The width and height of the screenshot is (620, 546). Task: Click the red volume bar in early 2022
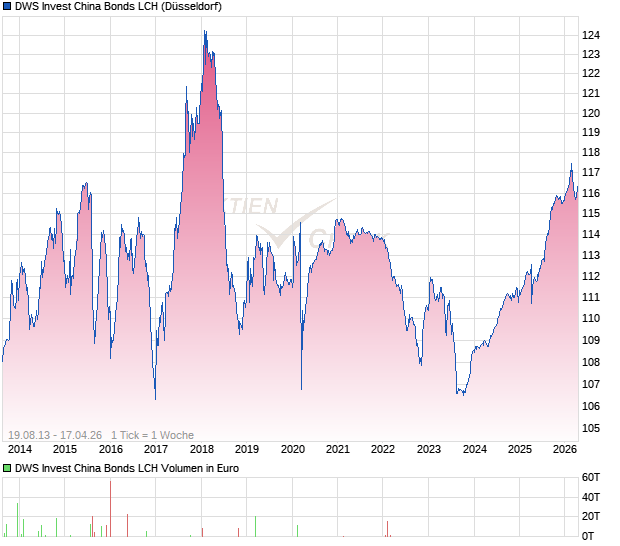(388, 529)
